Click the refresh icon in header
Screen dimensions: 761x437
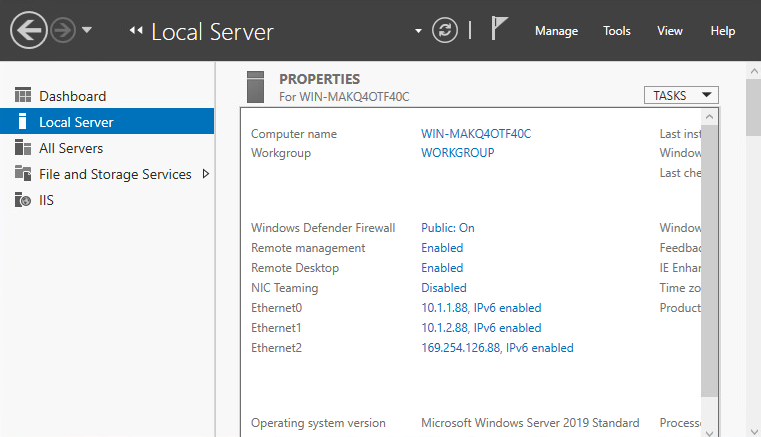444,31
